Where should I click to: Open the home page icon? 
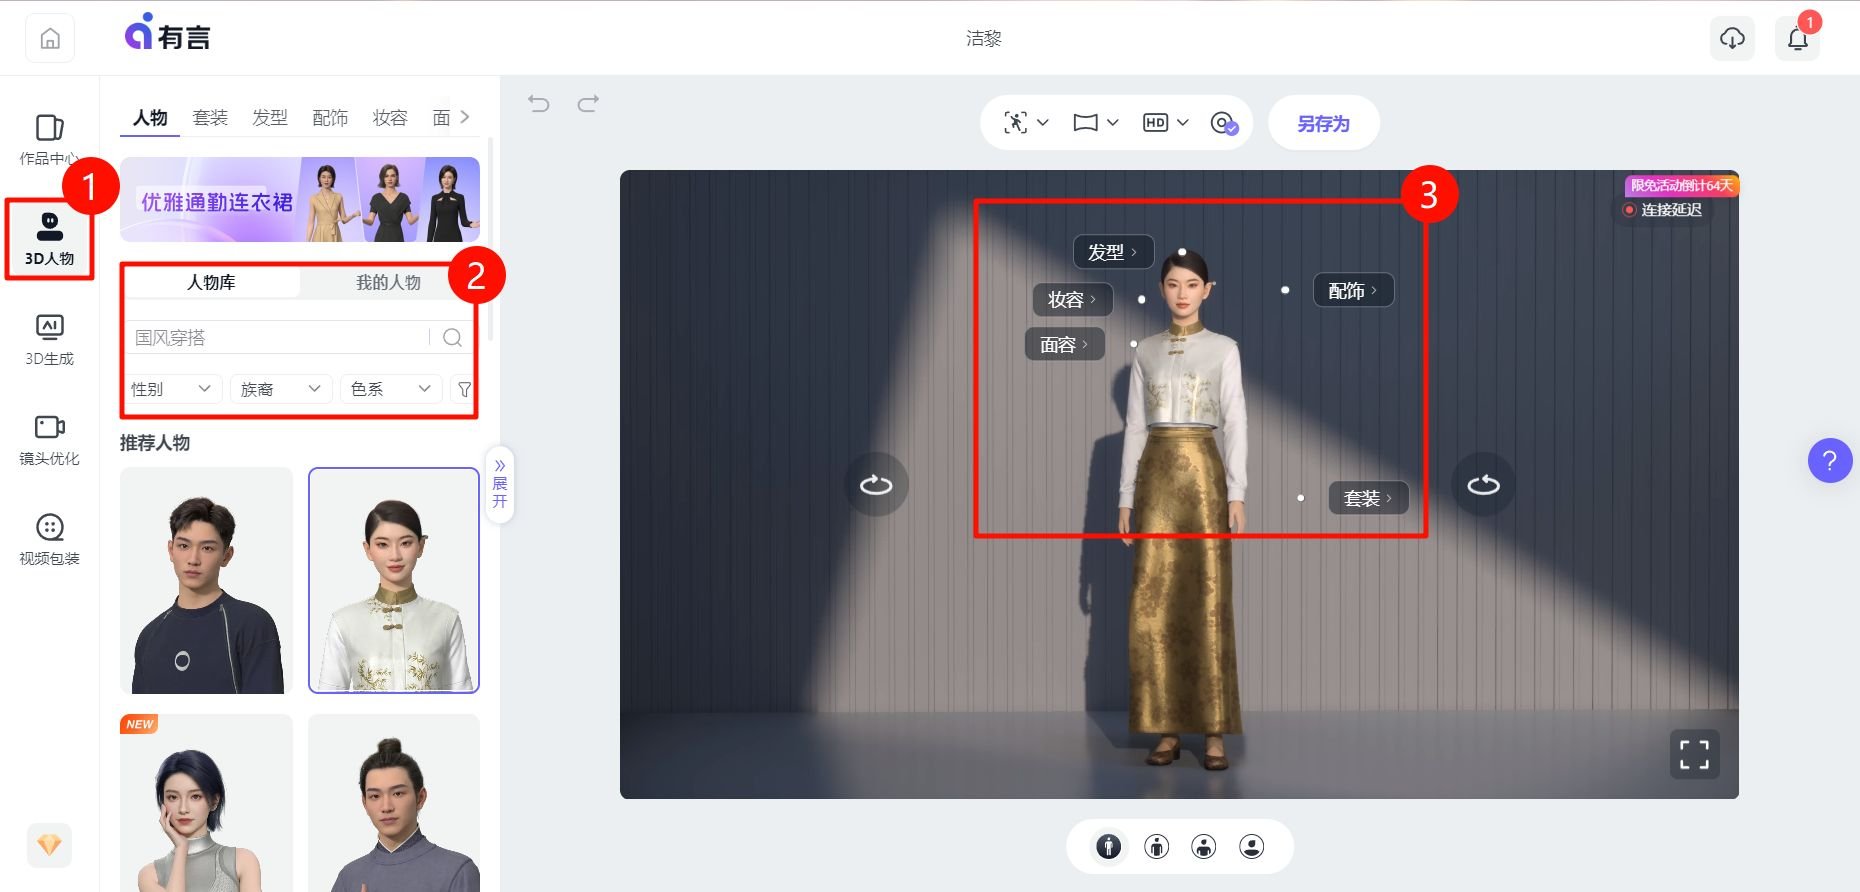50,38
